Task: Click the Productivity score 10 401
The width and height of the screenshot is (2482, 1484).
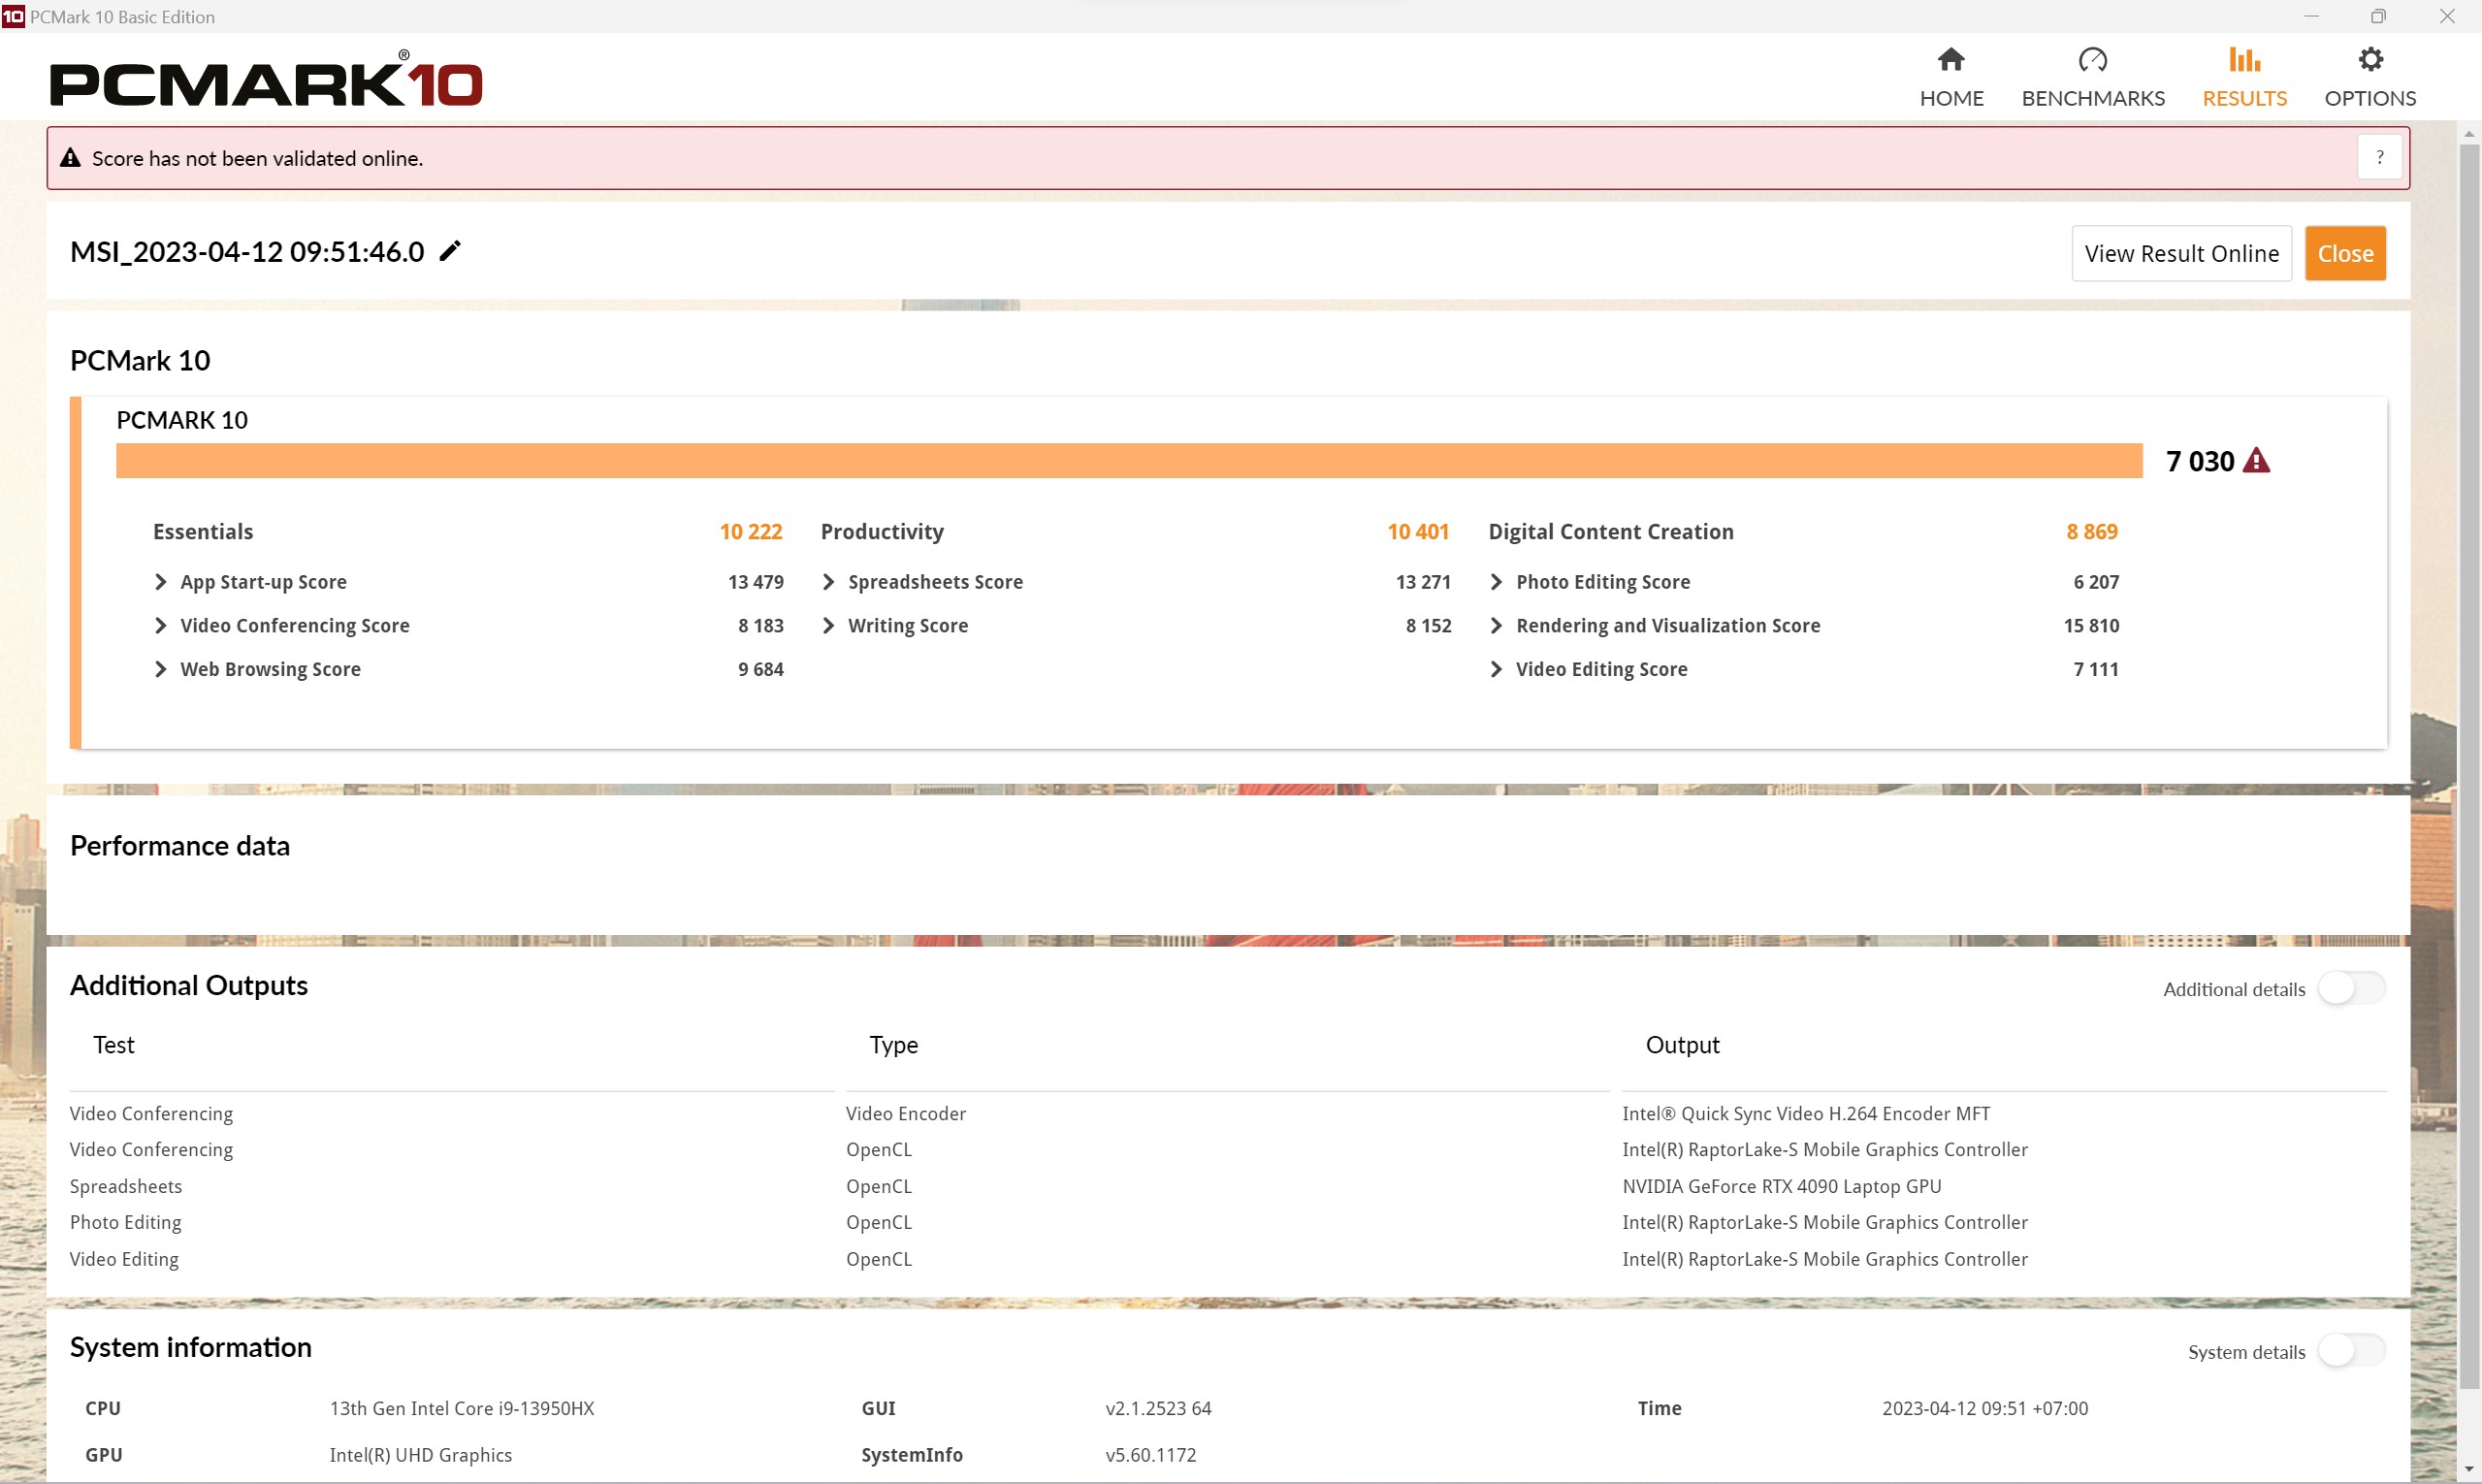Action: pos(1418,532)
